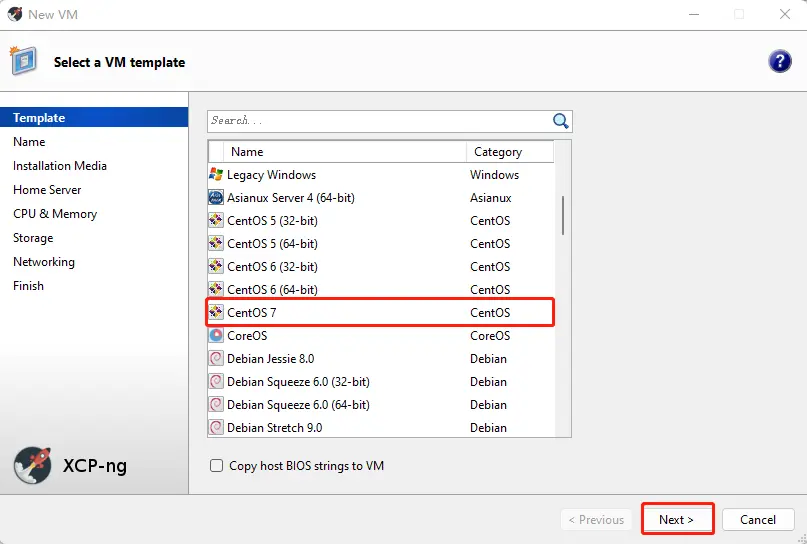Open the Installation Media step
This screenshot has height=544, width=807.
[x=60, y=166]
